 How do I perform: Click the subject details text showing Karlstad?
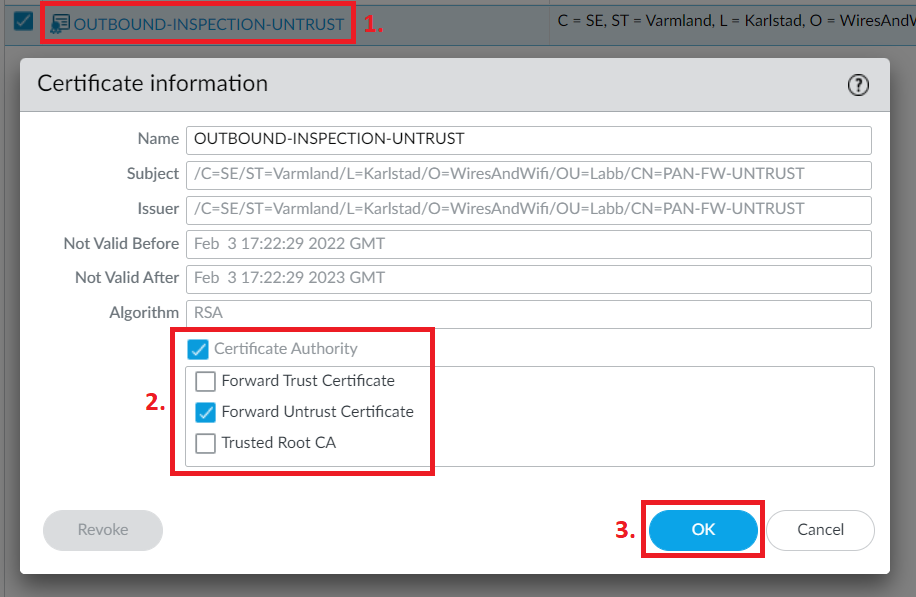coord(728,20)
